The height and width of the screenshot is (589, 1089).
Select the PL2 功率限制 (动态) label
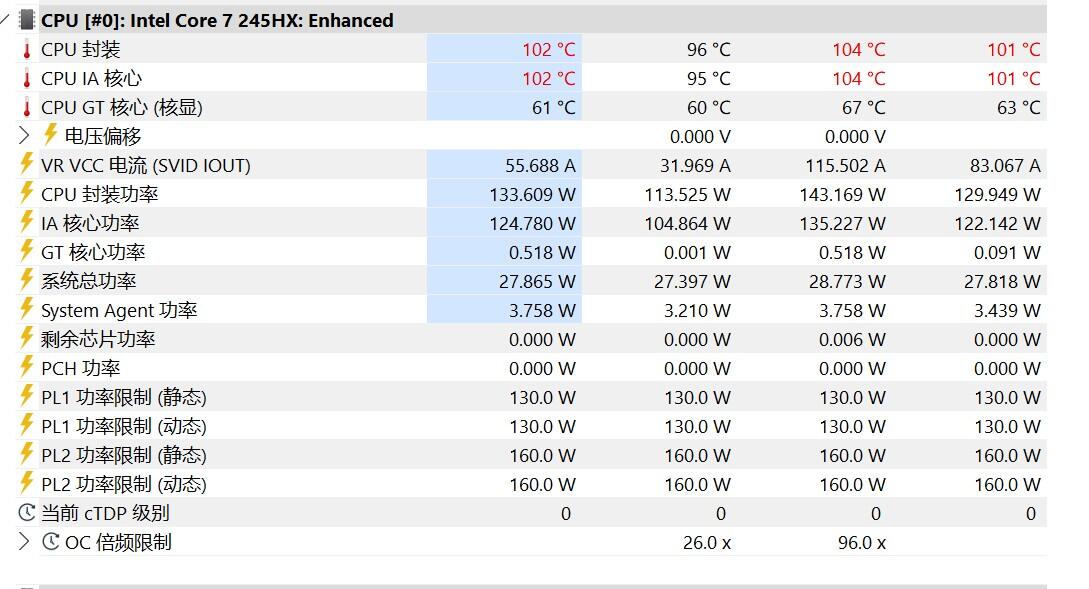[124, 485]
